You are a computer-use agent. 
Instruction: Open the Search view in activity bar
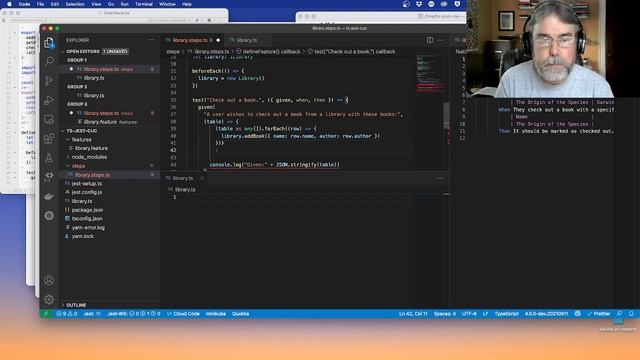tap(49, 61)
